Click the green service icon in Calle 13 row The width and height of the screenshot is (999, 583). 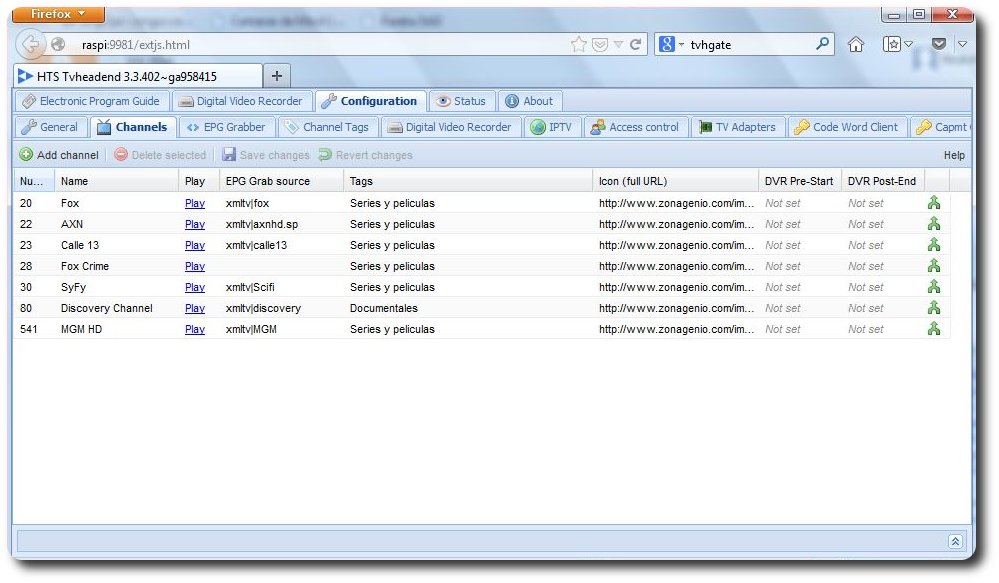coord(933,245)
